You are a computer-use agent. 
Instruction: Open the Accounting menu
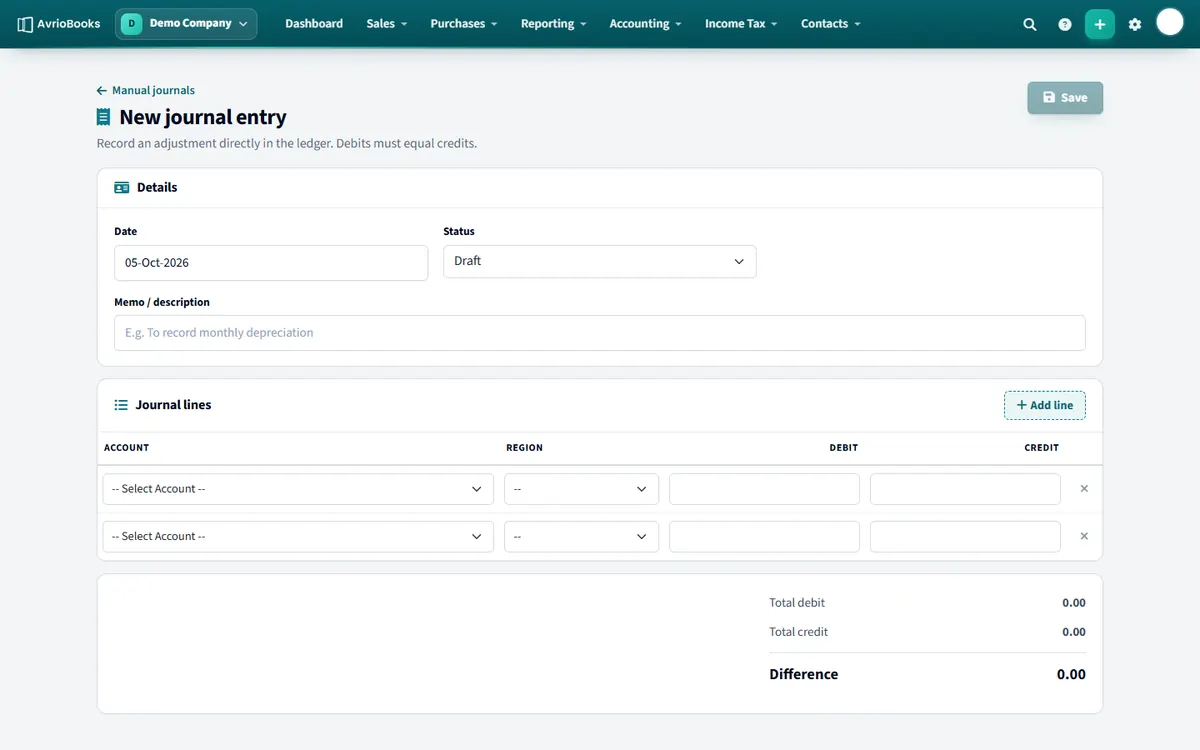click(646, 24)
